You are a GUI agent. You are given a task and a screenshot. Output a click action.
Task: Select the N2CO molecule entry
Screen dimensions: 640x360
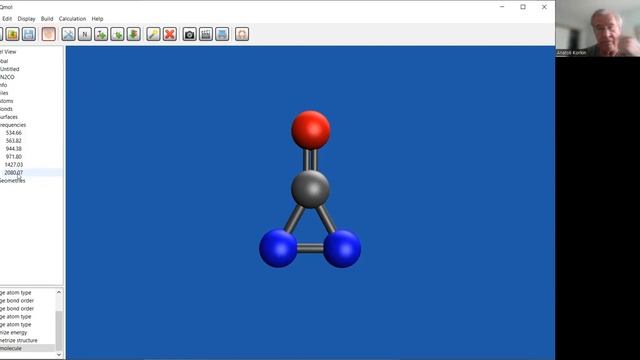(x=7, y=77)
